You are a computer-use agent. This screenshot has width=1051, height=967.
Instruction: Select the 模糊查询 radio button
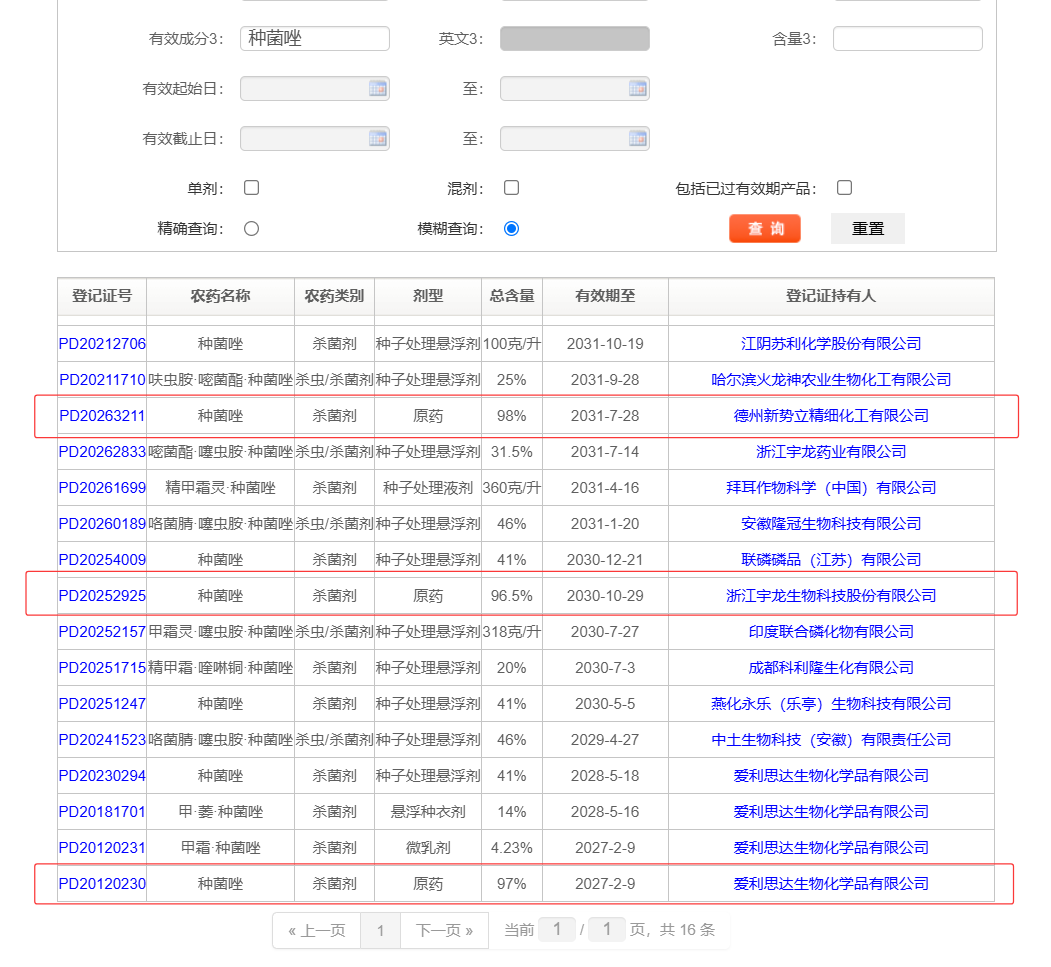point(511,229)
